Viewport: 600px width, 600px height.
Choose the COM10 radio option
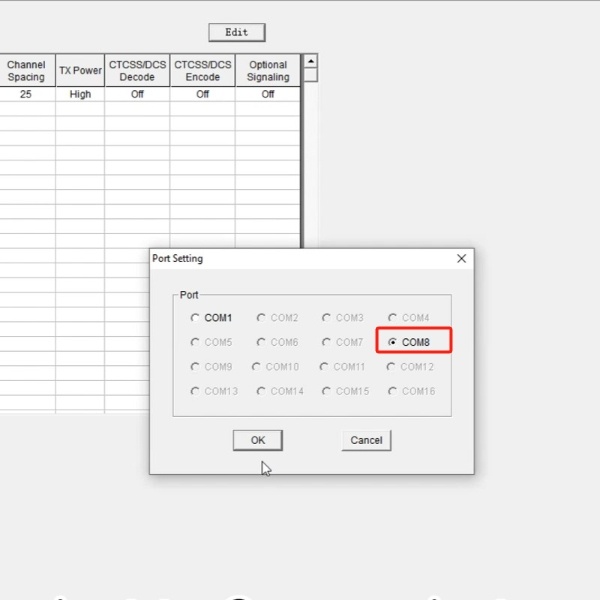pyautogui.click(x=275, y=367)
